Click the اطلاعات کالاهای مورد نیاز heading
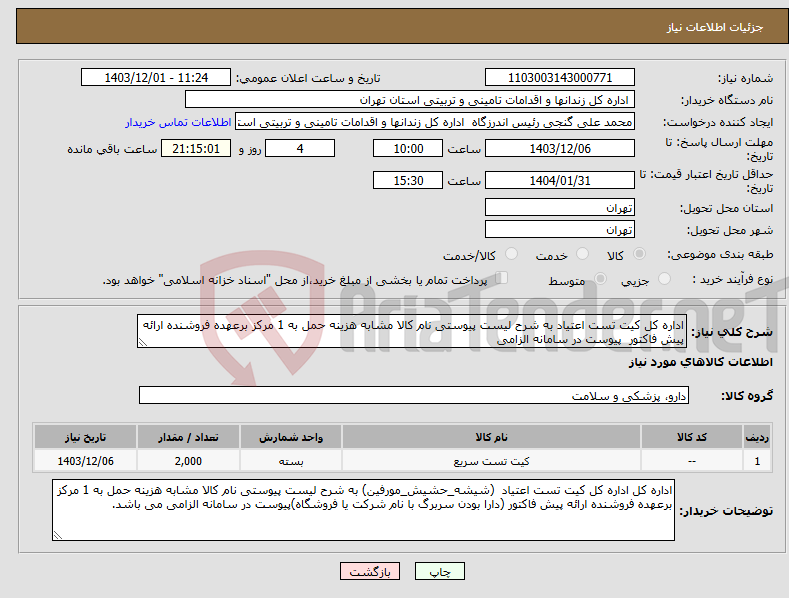Image resolution: width=789 pixels, height=598 pixels. 700,362
